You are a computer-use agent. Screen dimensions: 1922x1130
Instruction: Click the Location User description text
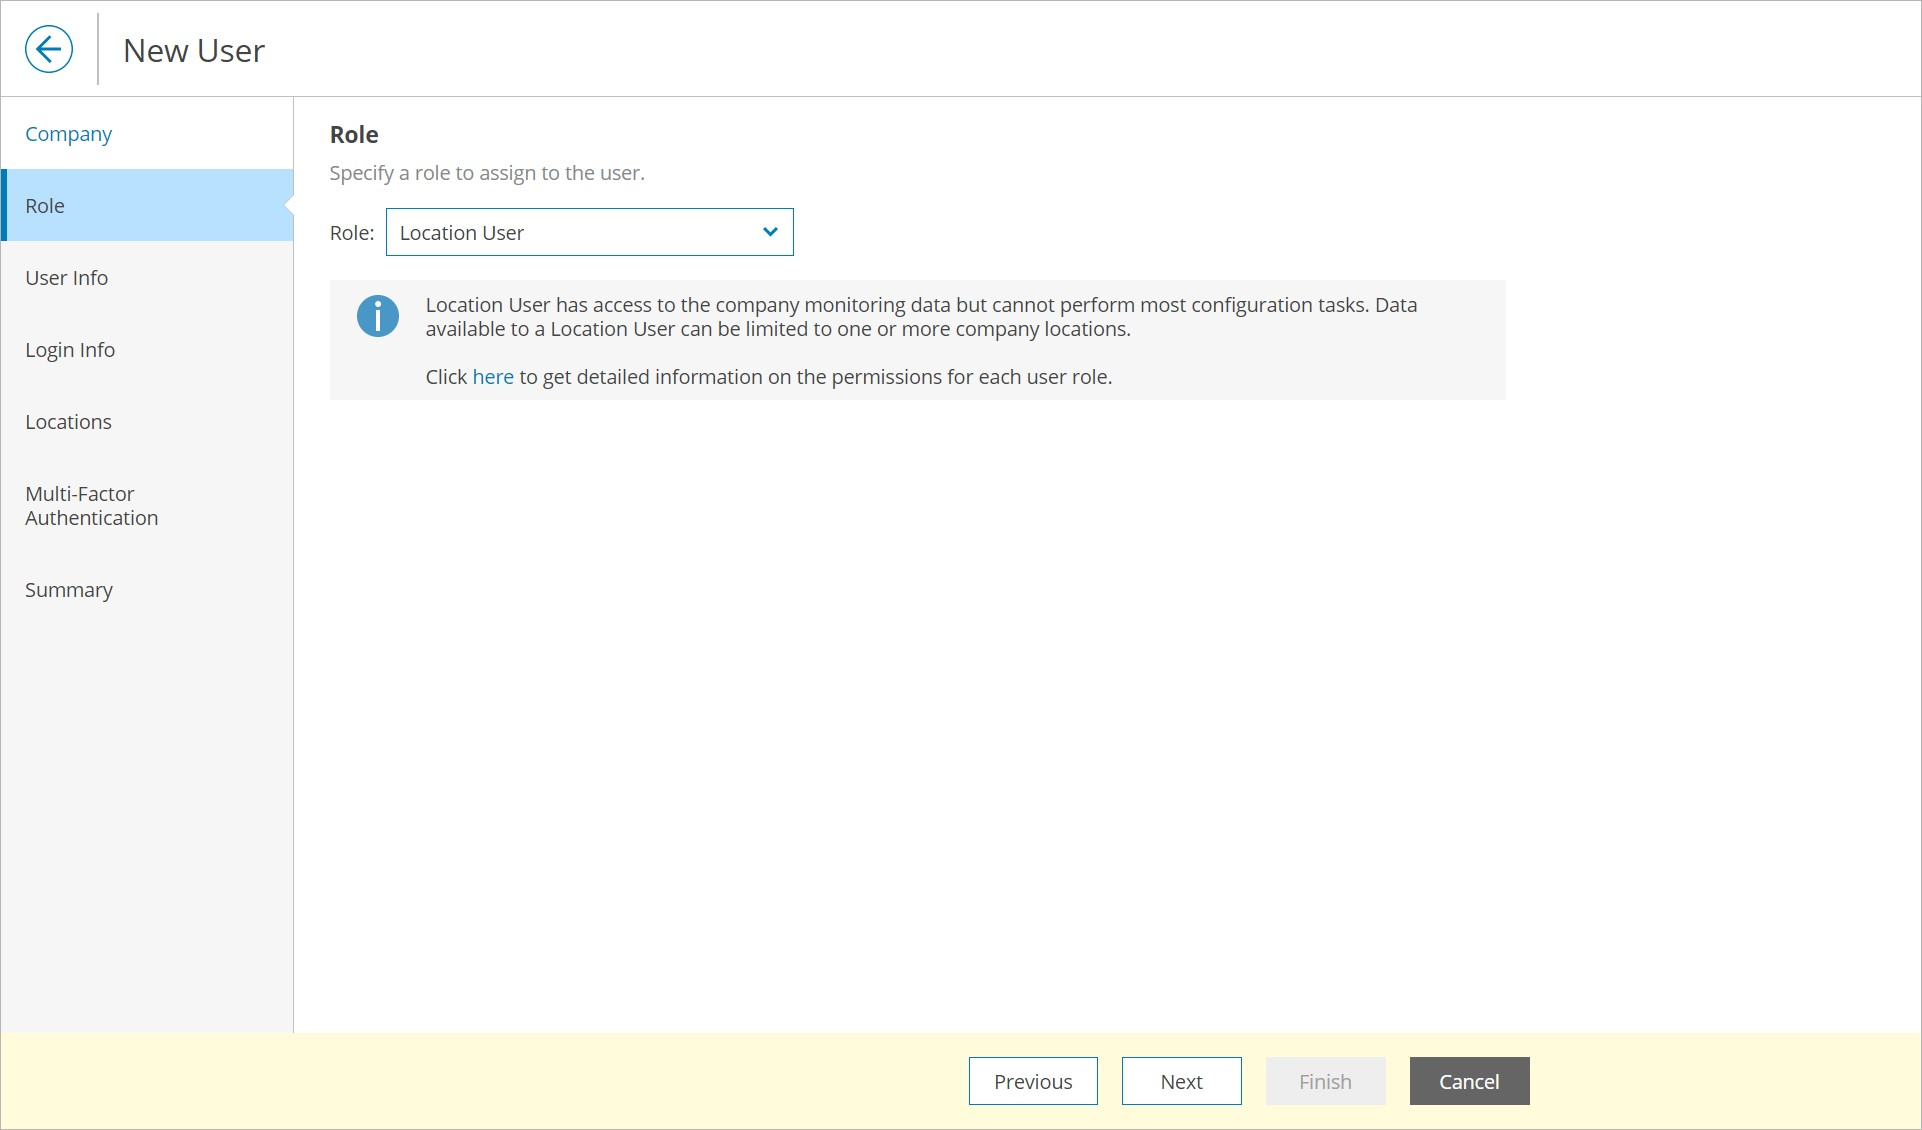pyautogui.click(x=920, y=317)
